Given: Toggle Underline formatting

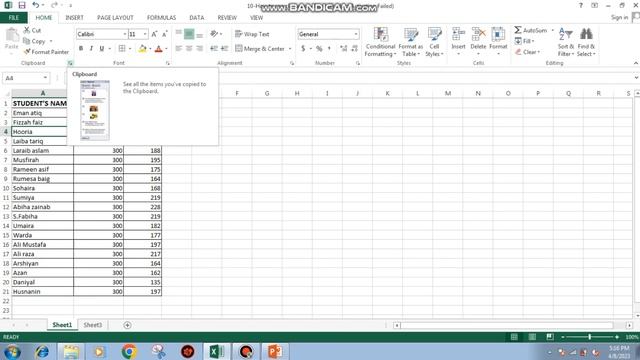Looking at the screenshot, I should point(102,49).
